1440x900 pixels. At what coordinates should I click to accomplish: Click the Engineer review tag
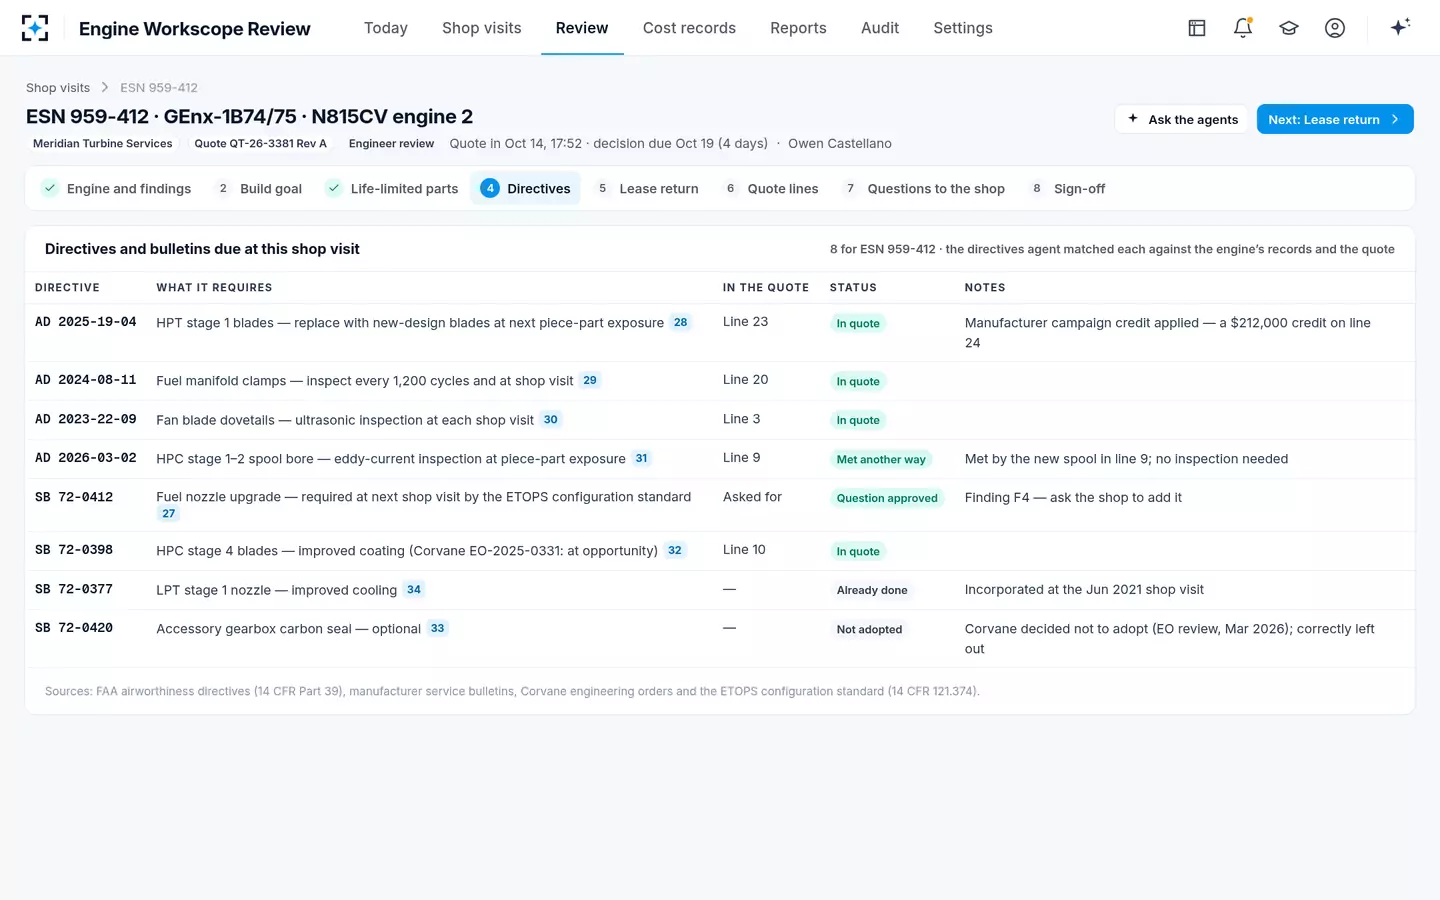coord(391,144)
